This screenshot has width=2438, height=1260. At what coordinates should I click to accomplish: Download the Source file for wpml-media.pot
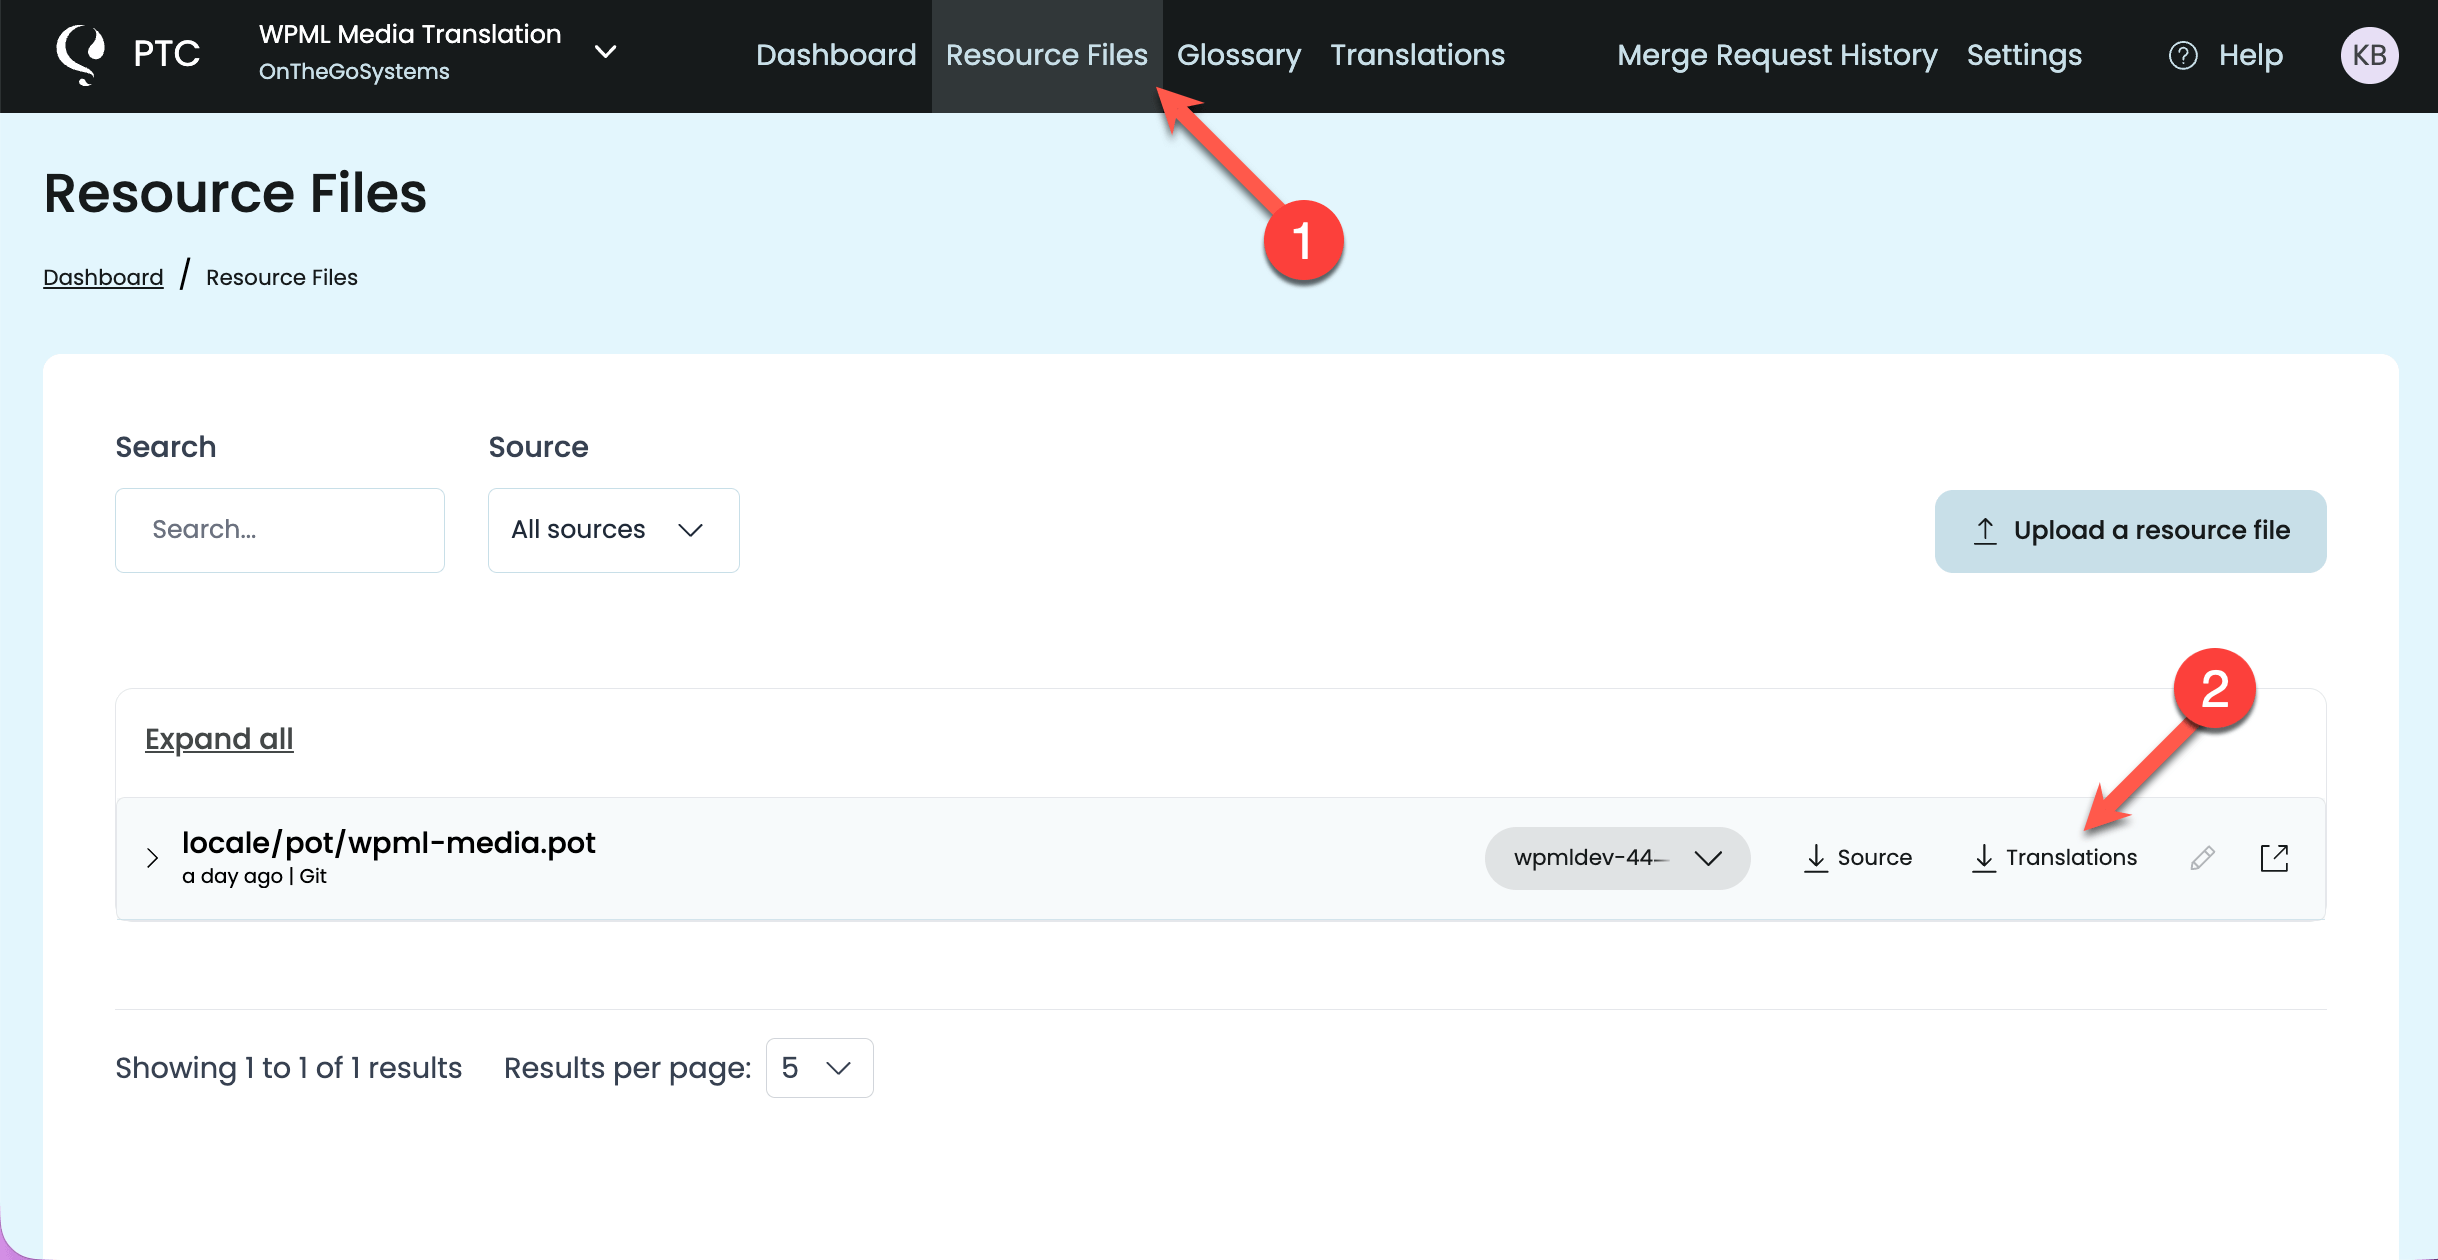click(x=1855, y=857)
